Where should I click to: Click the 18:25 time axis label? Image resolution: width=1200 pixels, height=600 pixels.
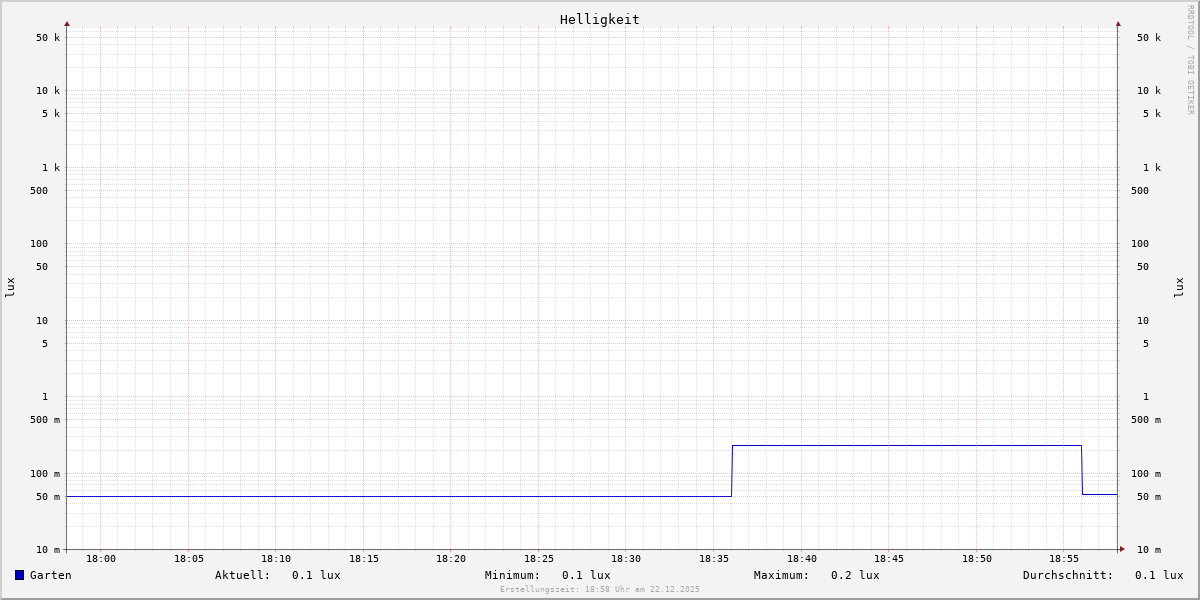pyautogui.click(x=539, y=559)
